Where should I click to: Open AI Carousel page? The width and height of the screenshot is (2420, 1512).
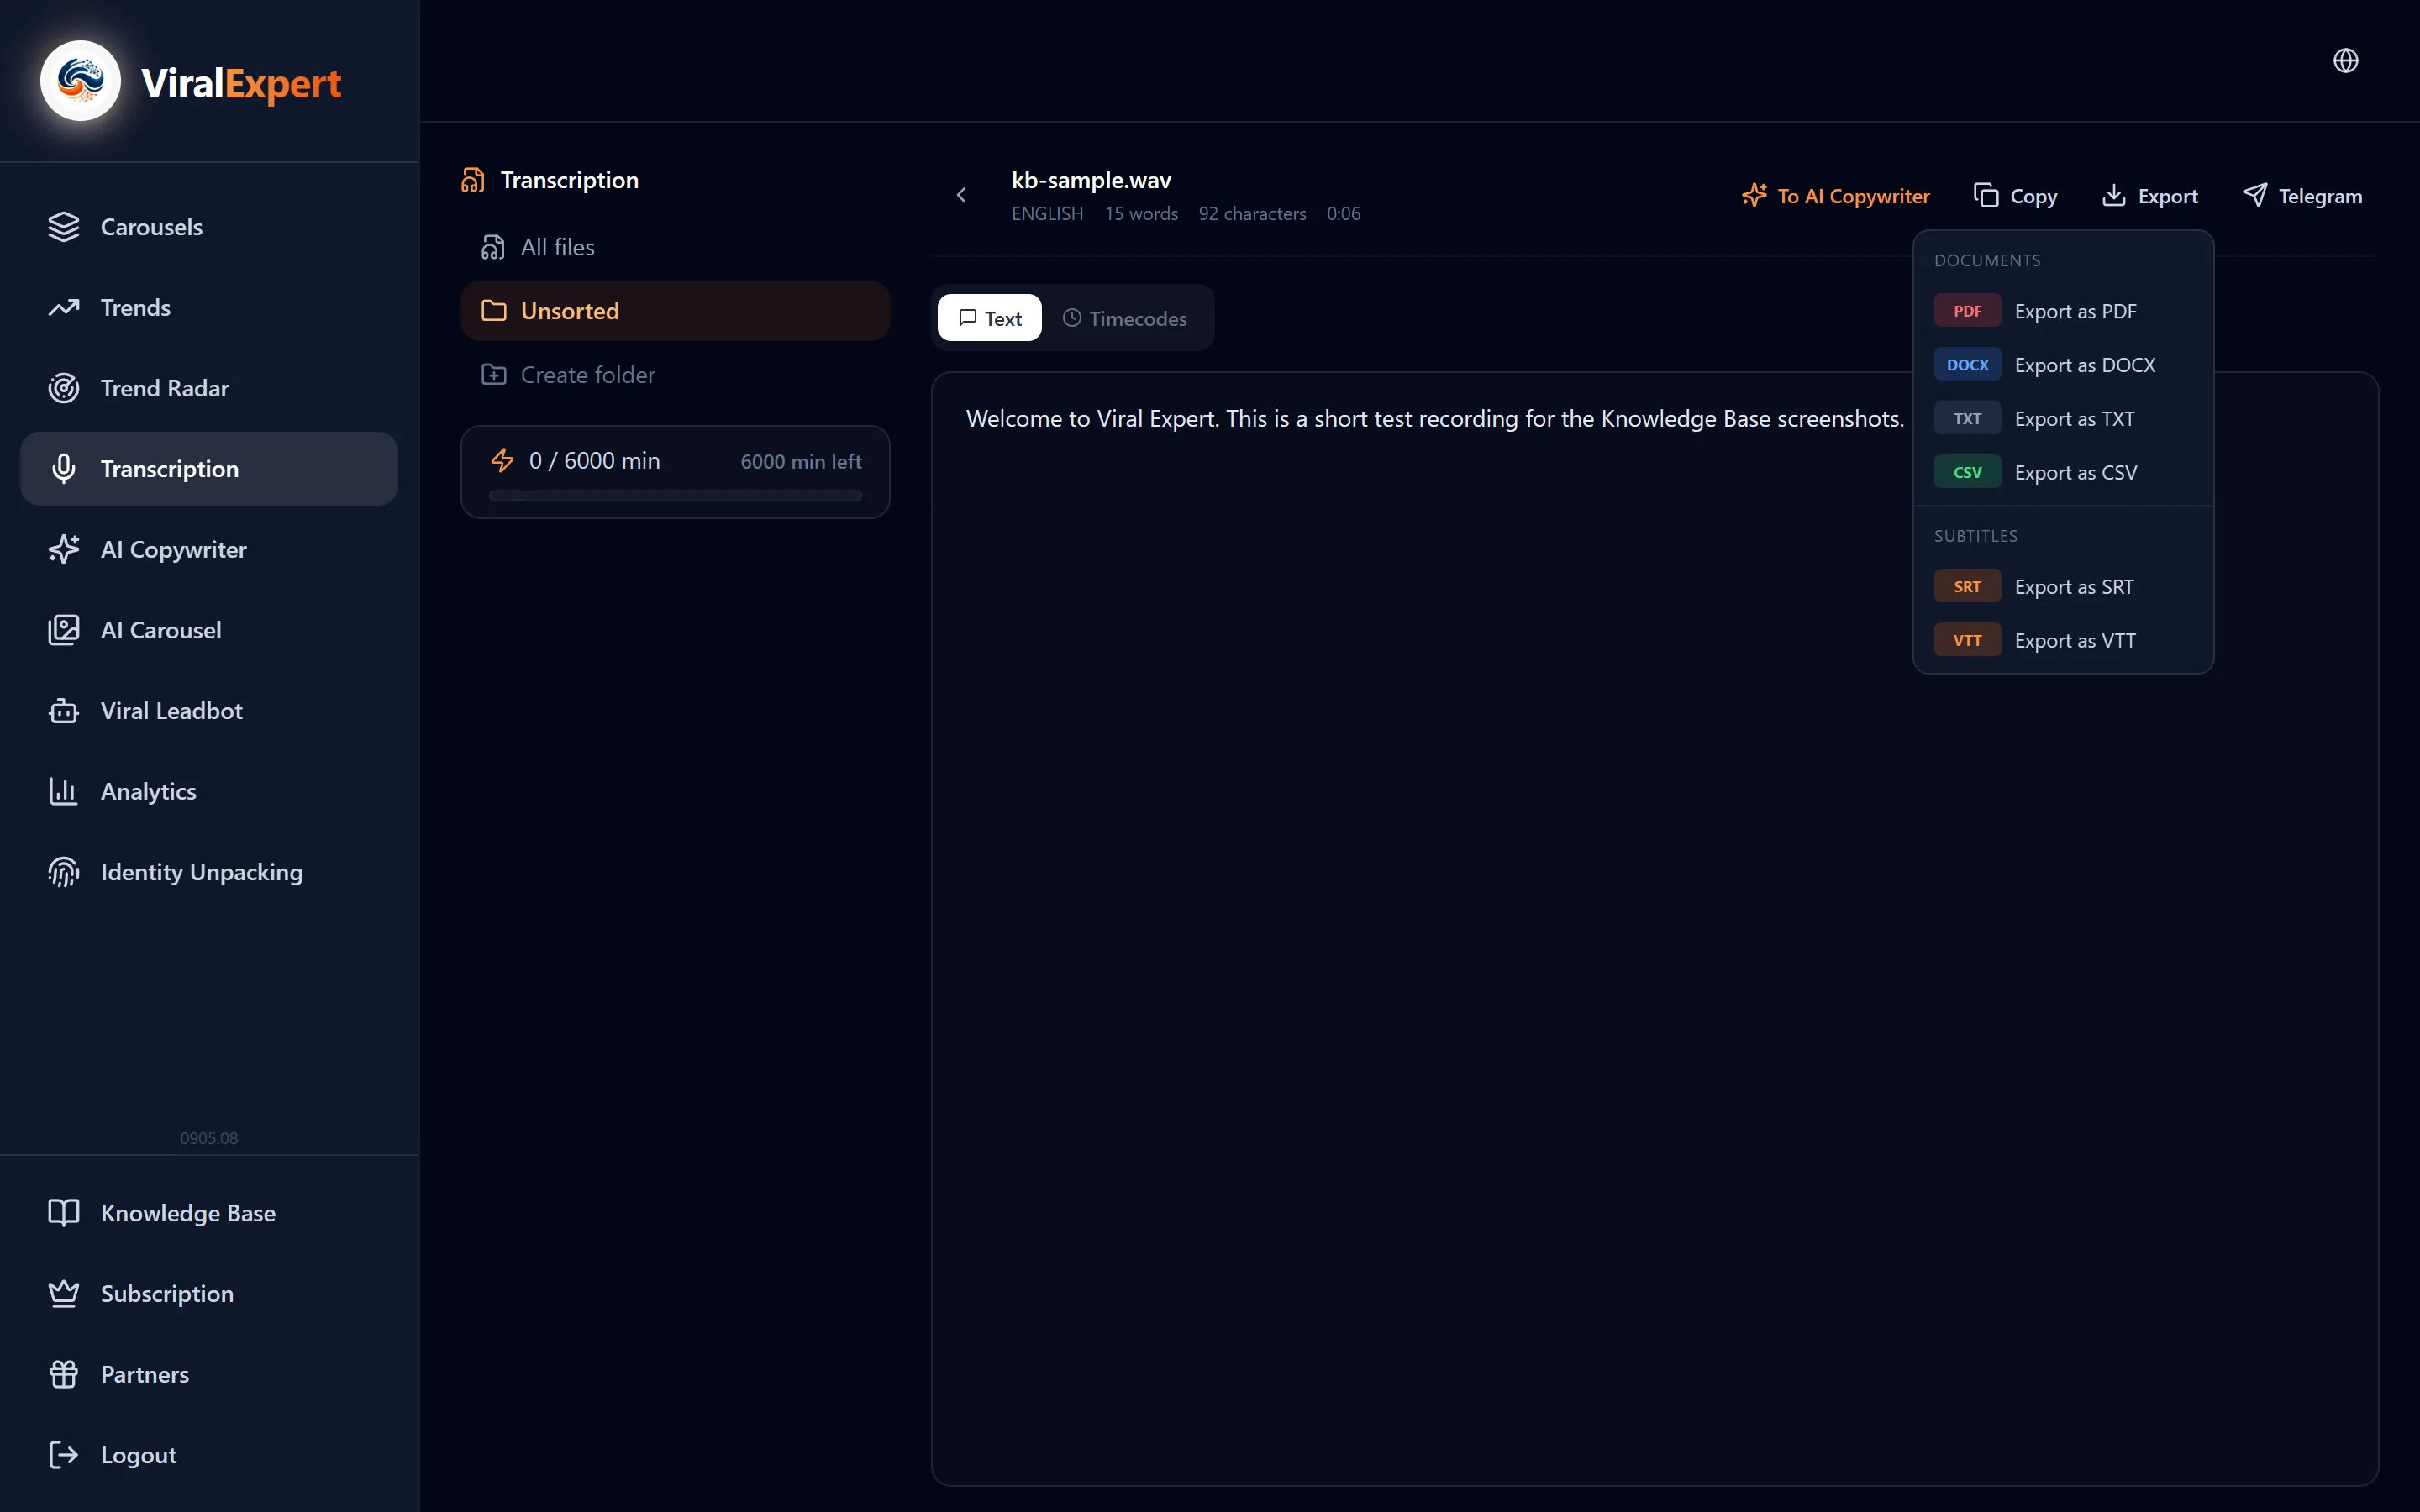pyautogui.click(x=209, y=630)
